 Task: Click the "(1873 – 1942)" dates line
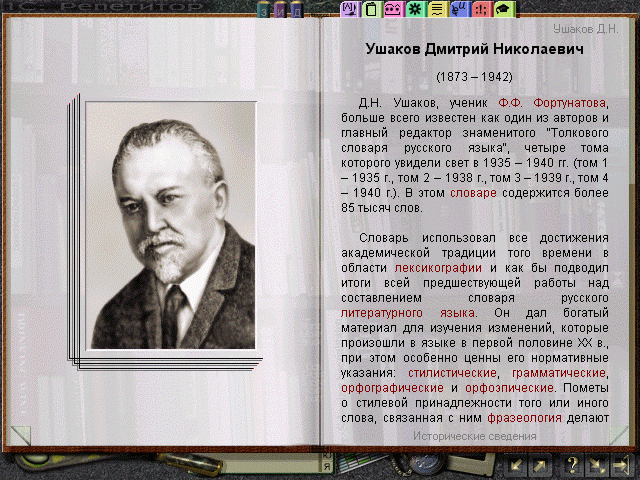click(x=474, y=77)
